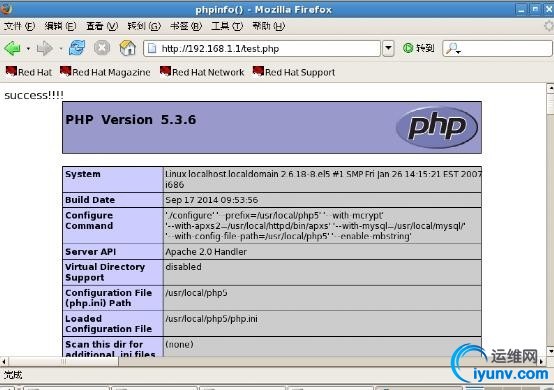Open the Bookmarks (书签) menu
Viewport: 554px width, 390px height.
coord(186,26)
